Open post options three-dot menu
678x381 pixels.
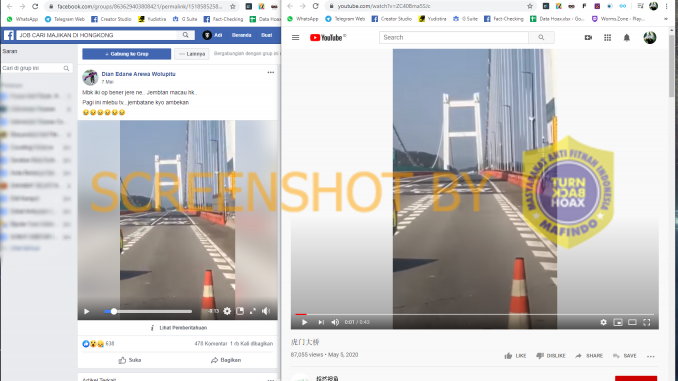[x=271, y=73]
